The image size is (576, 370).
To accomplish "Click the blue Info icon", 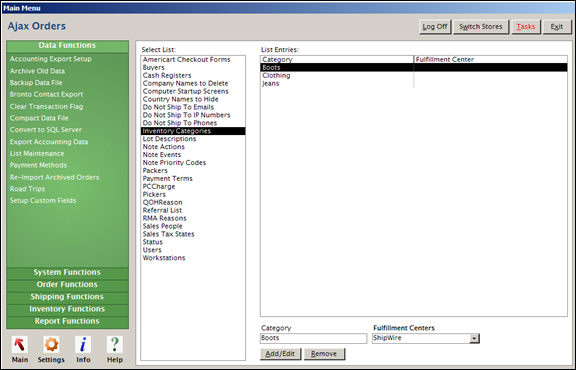I will pyautogui.click(x=83, y=345).
